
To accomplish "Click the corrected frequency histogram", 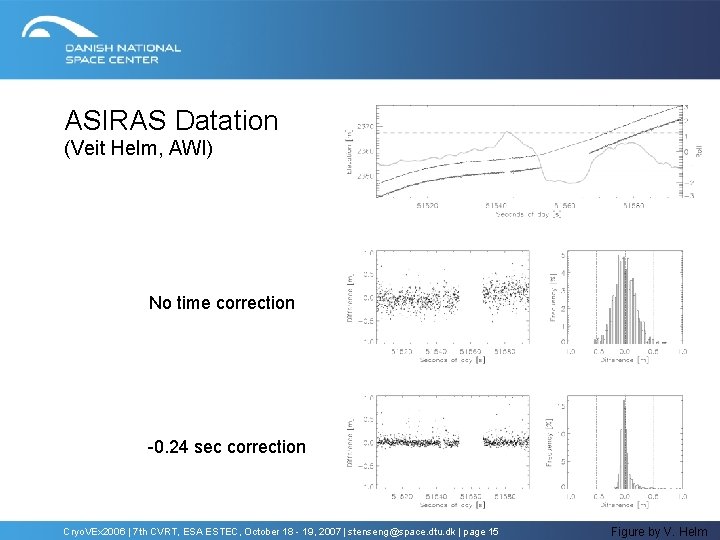I will 615,451.
